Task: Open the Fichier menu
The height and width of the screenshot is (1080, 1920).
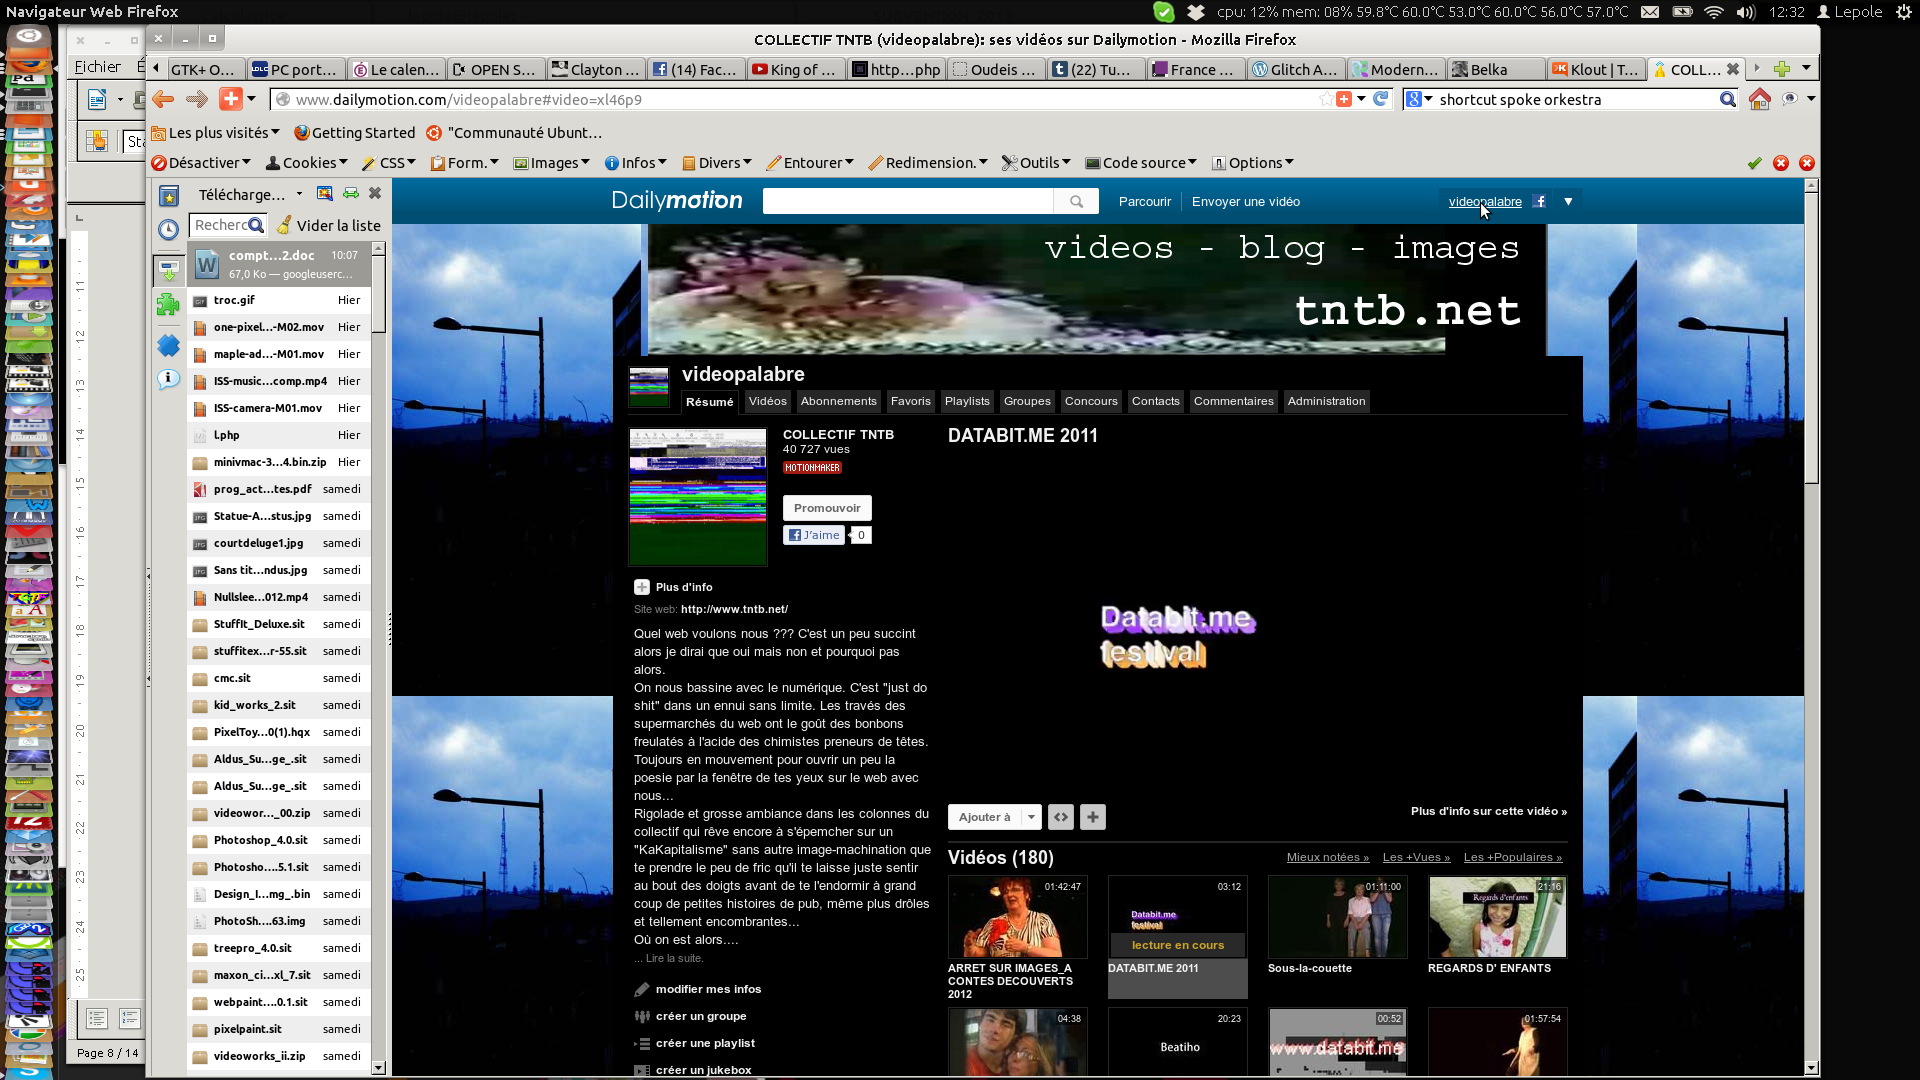Action: (98, 67)
